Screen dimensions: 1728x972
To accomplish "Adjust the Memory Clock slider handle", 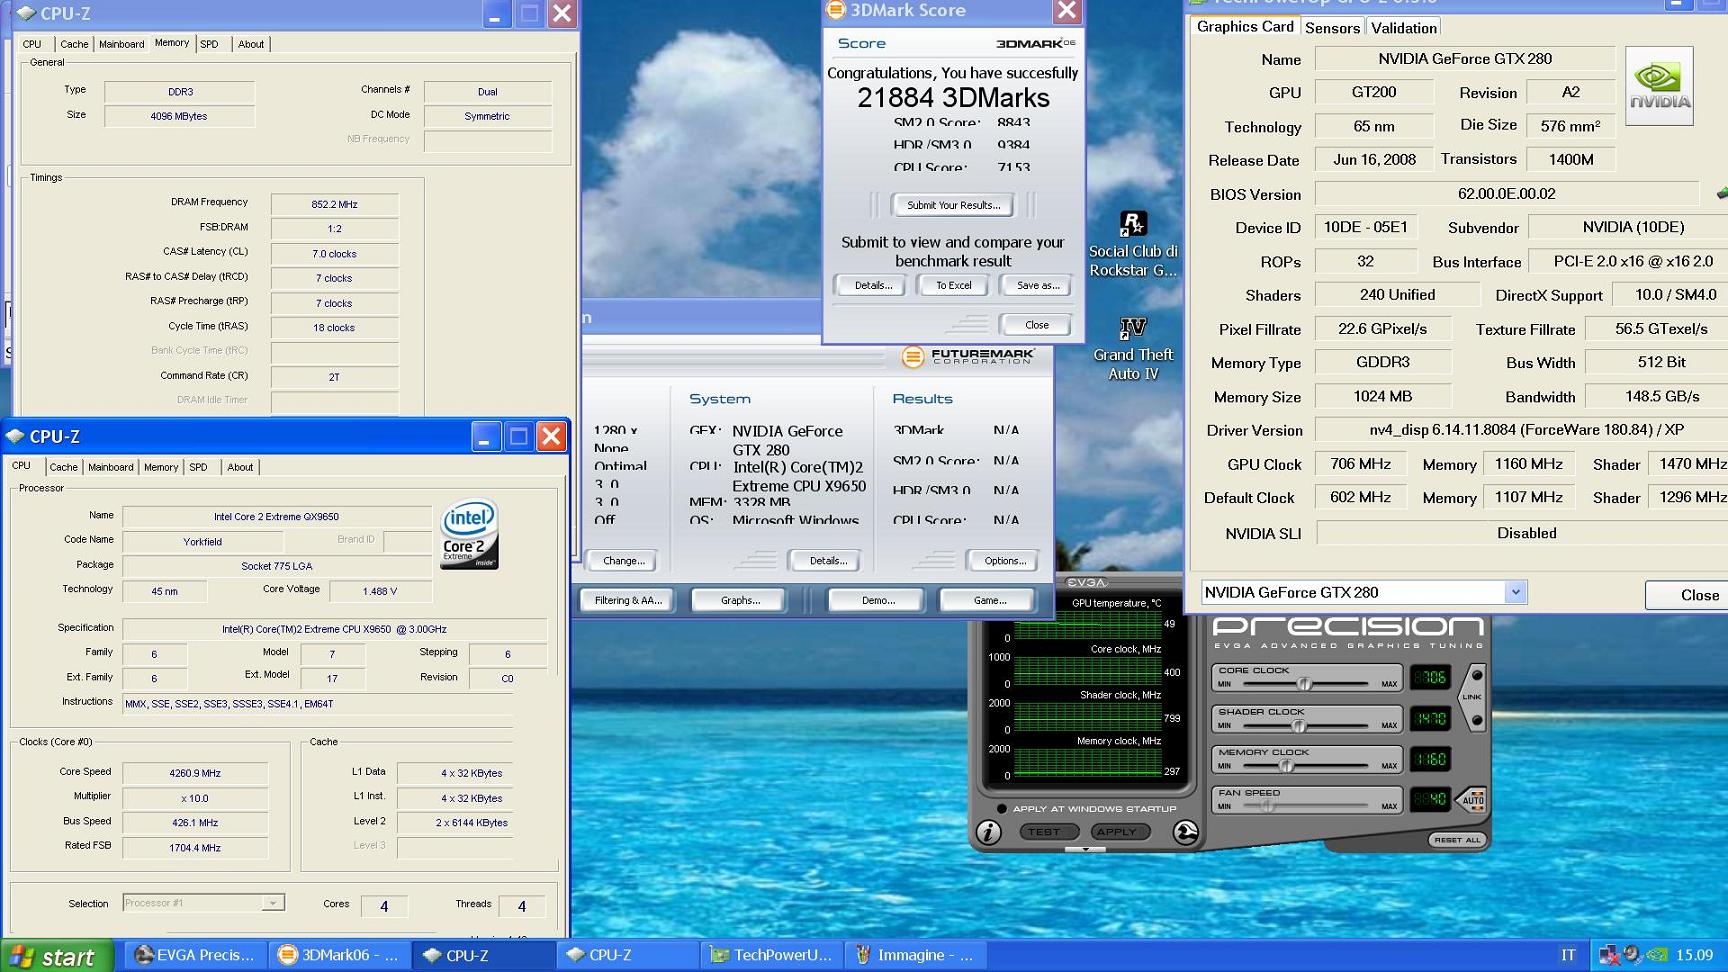I will pyautogui.click(x=1287, y=766).
